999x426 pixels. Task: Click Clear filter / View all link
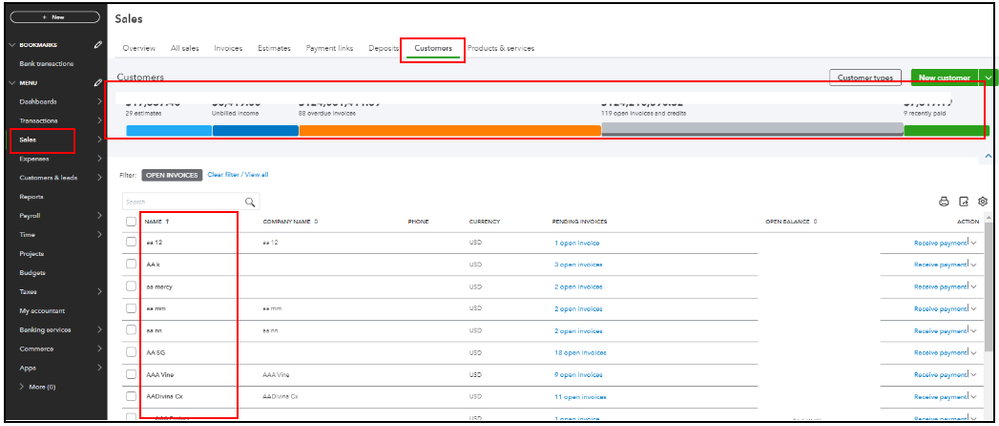coord(238,174)
